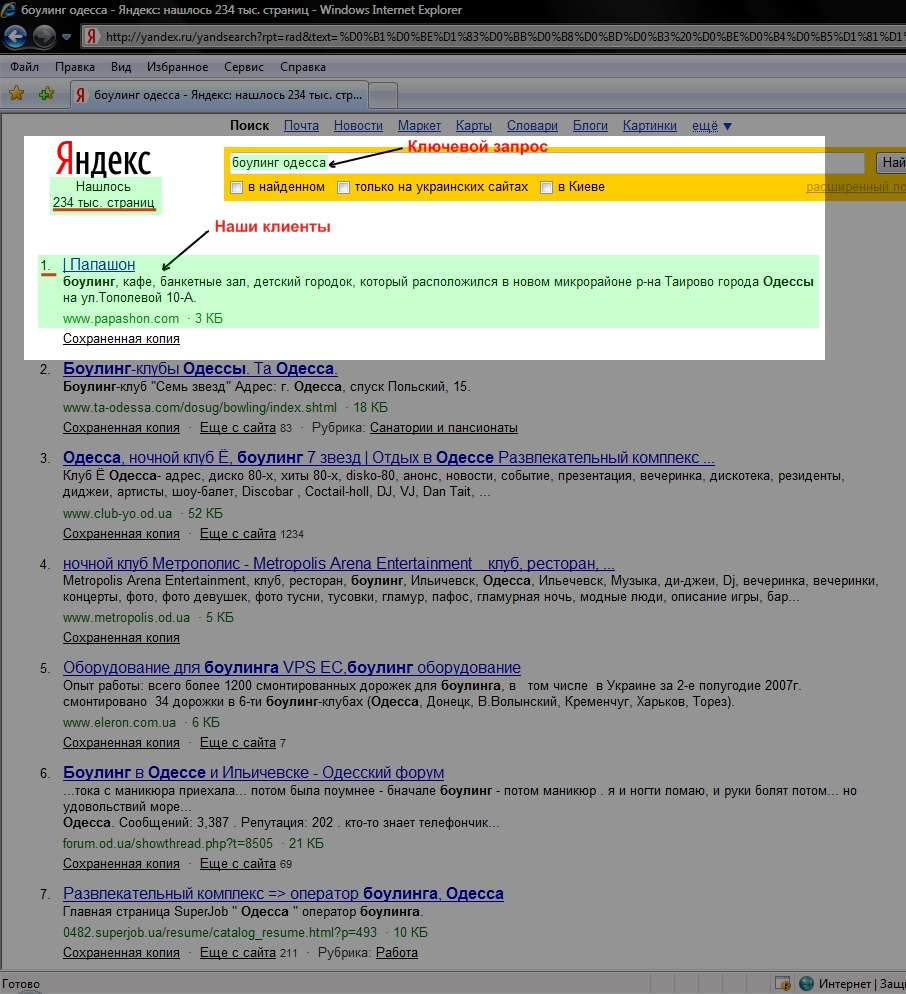Open the Санатории и пансионаты rubric link
The width and height of the screenshot is (906, 994).
(x=444, y=428)
